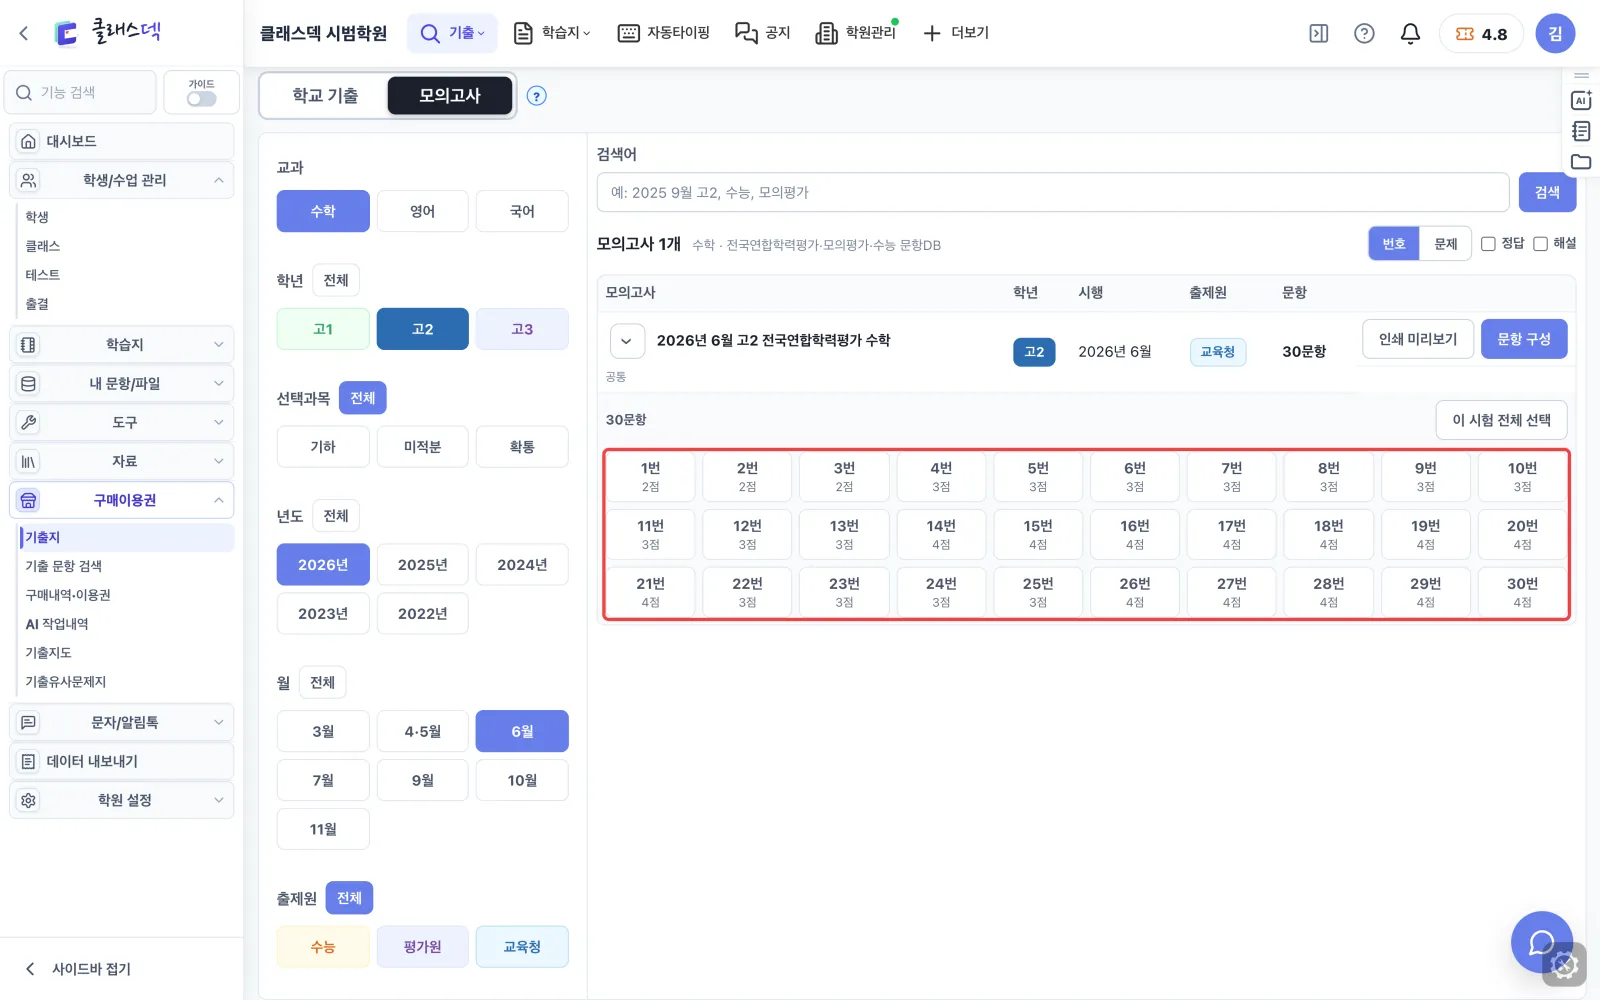The width and height of the screenshot is (1600, 1000).
Task: Switch the view to 문제
Action: (1446, 244)
